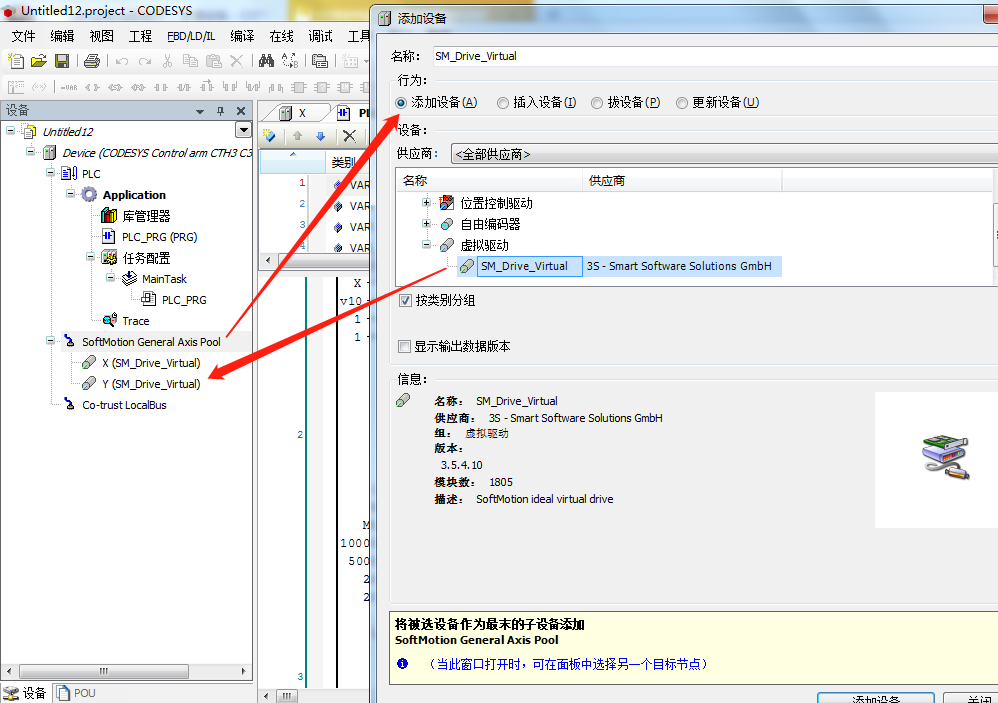Open the FBD/LD/IL menu
This screenshot has height=703, width=998.
tap(191, 36)
